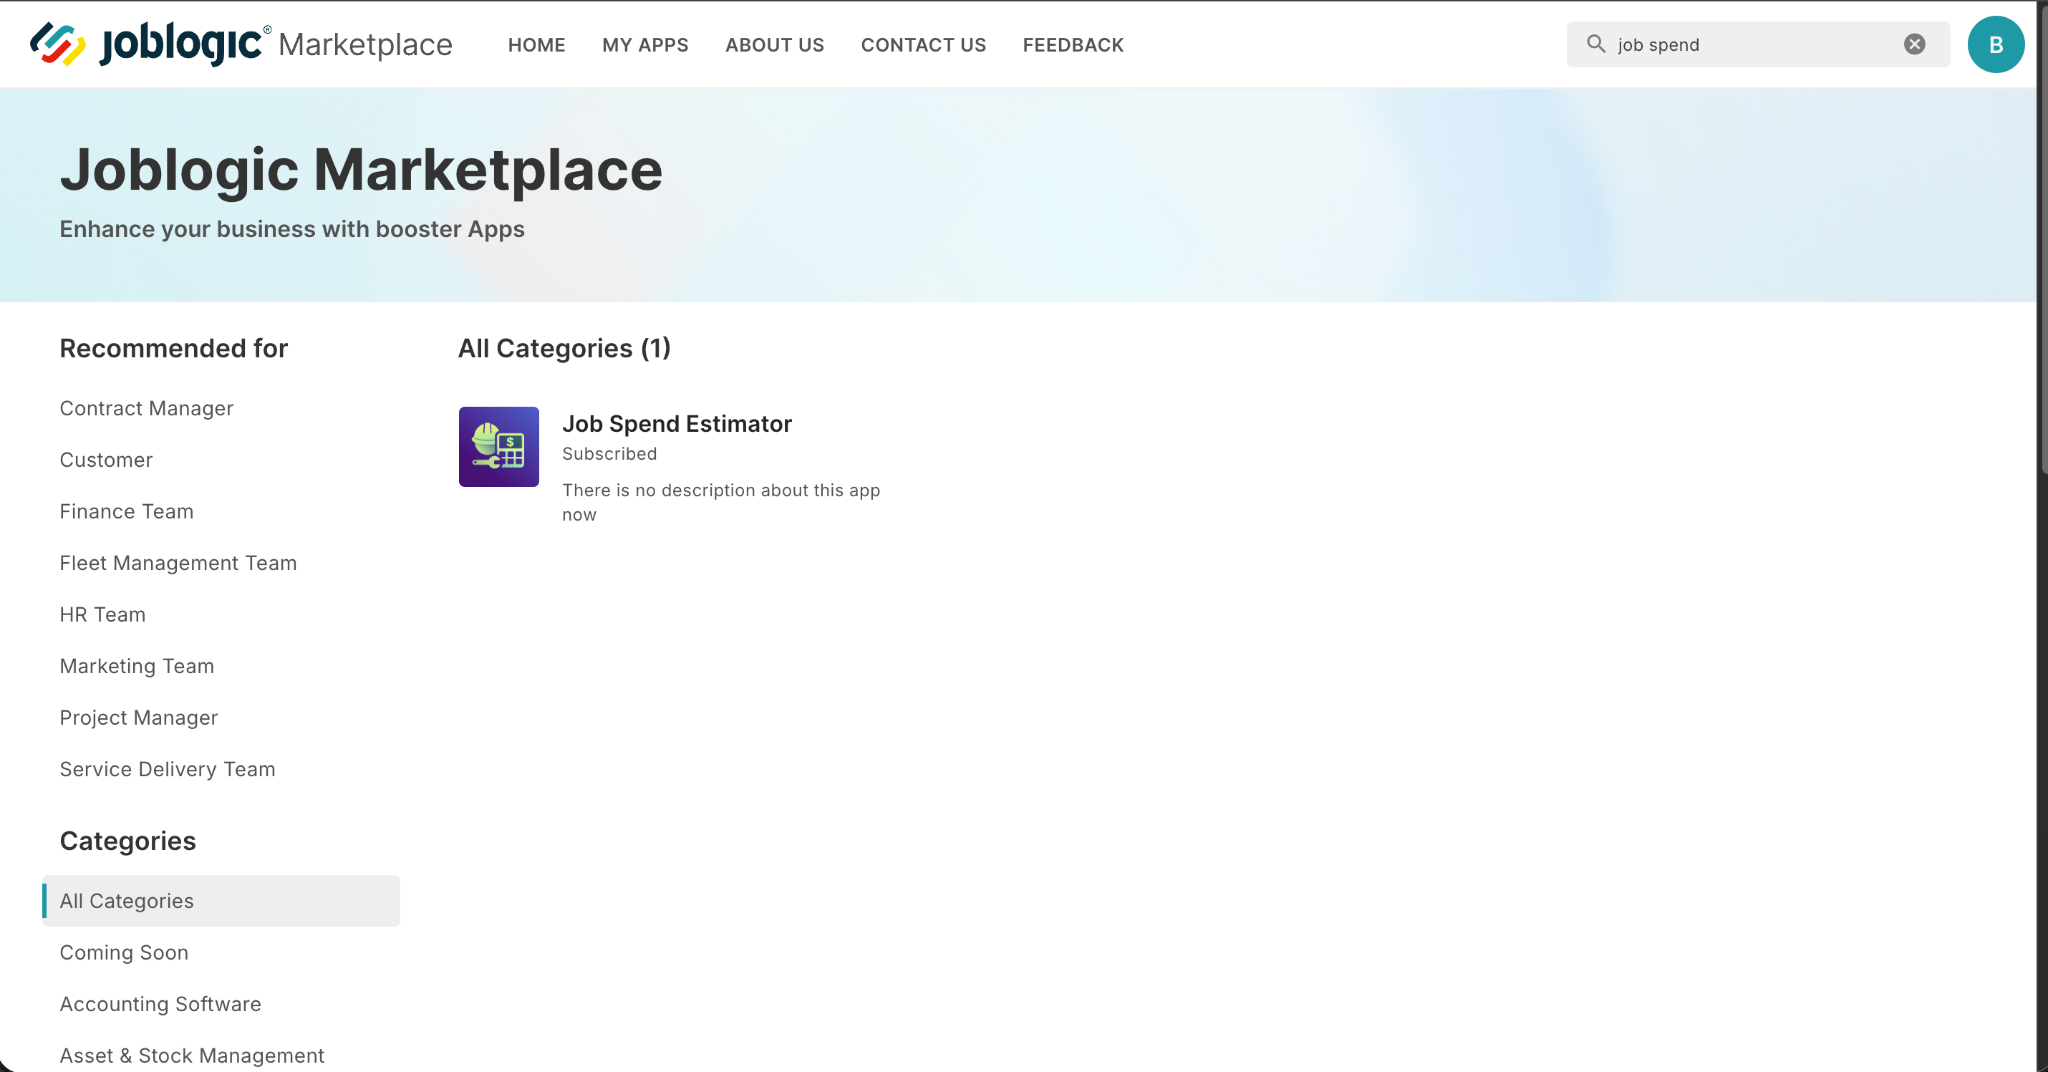Select Asset & Stock Management category
The width and height of the screenshot is (2048, 1072).
[x=192, y=1056]
